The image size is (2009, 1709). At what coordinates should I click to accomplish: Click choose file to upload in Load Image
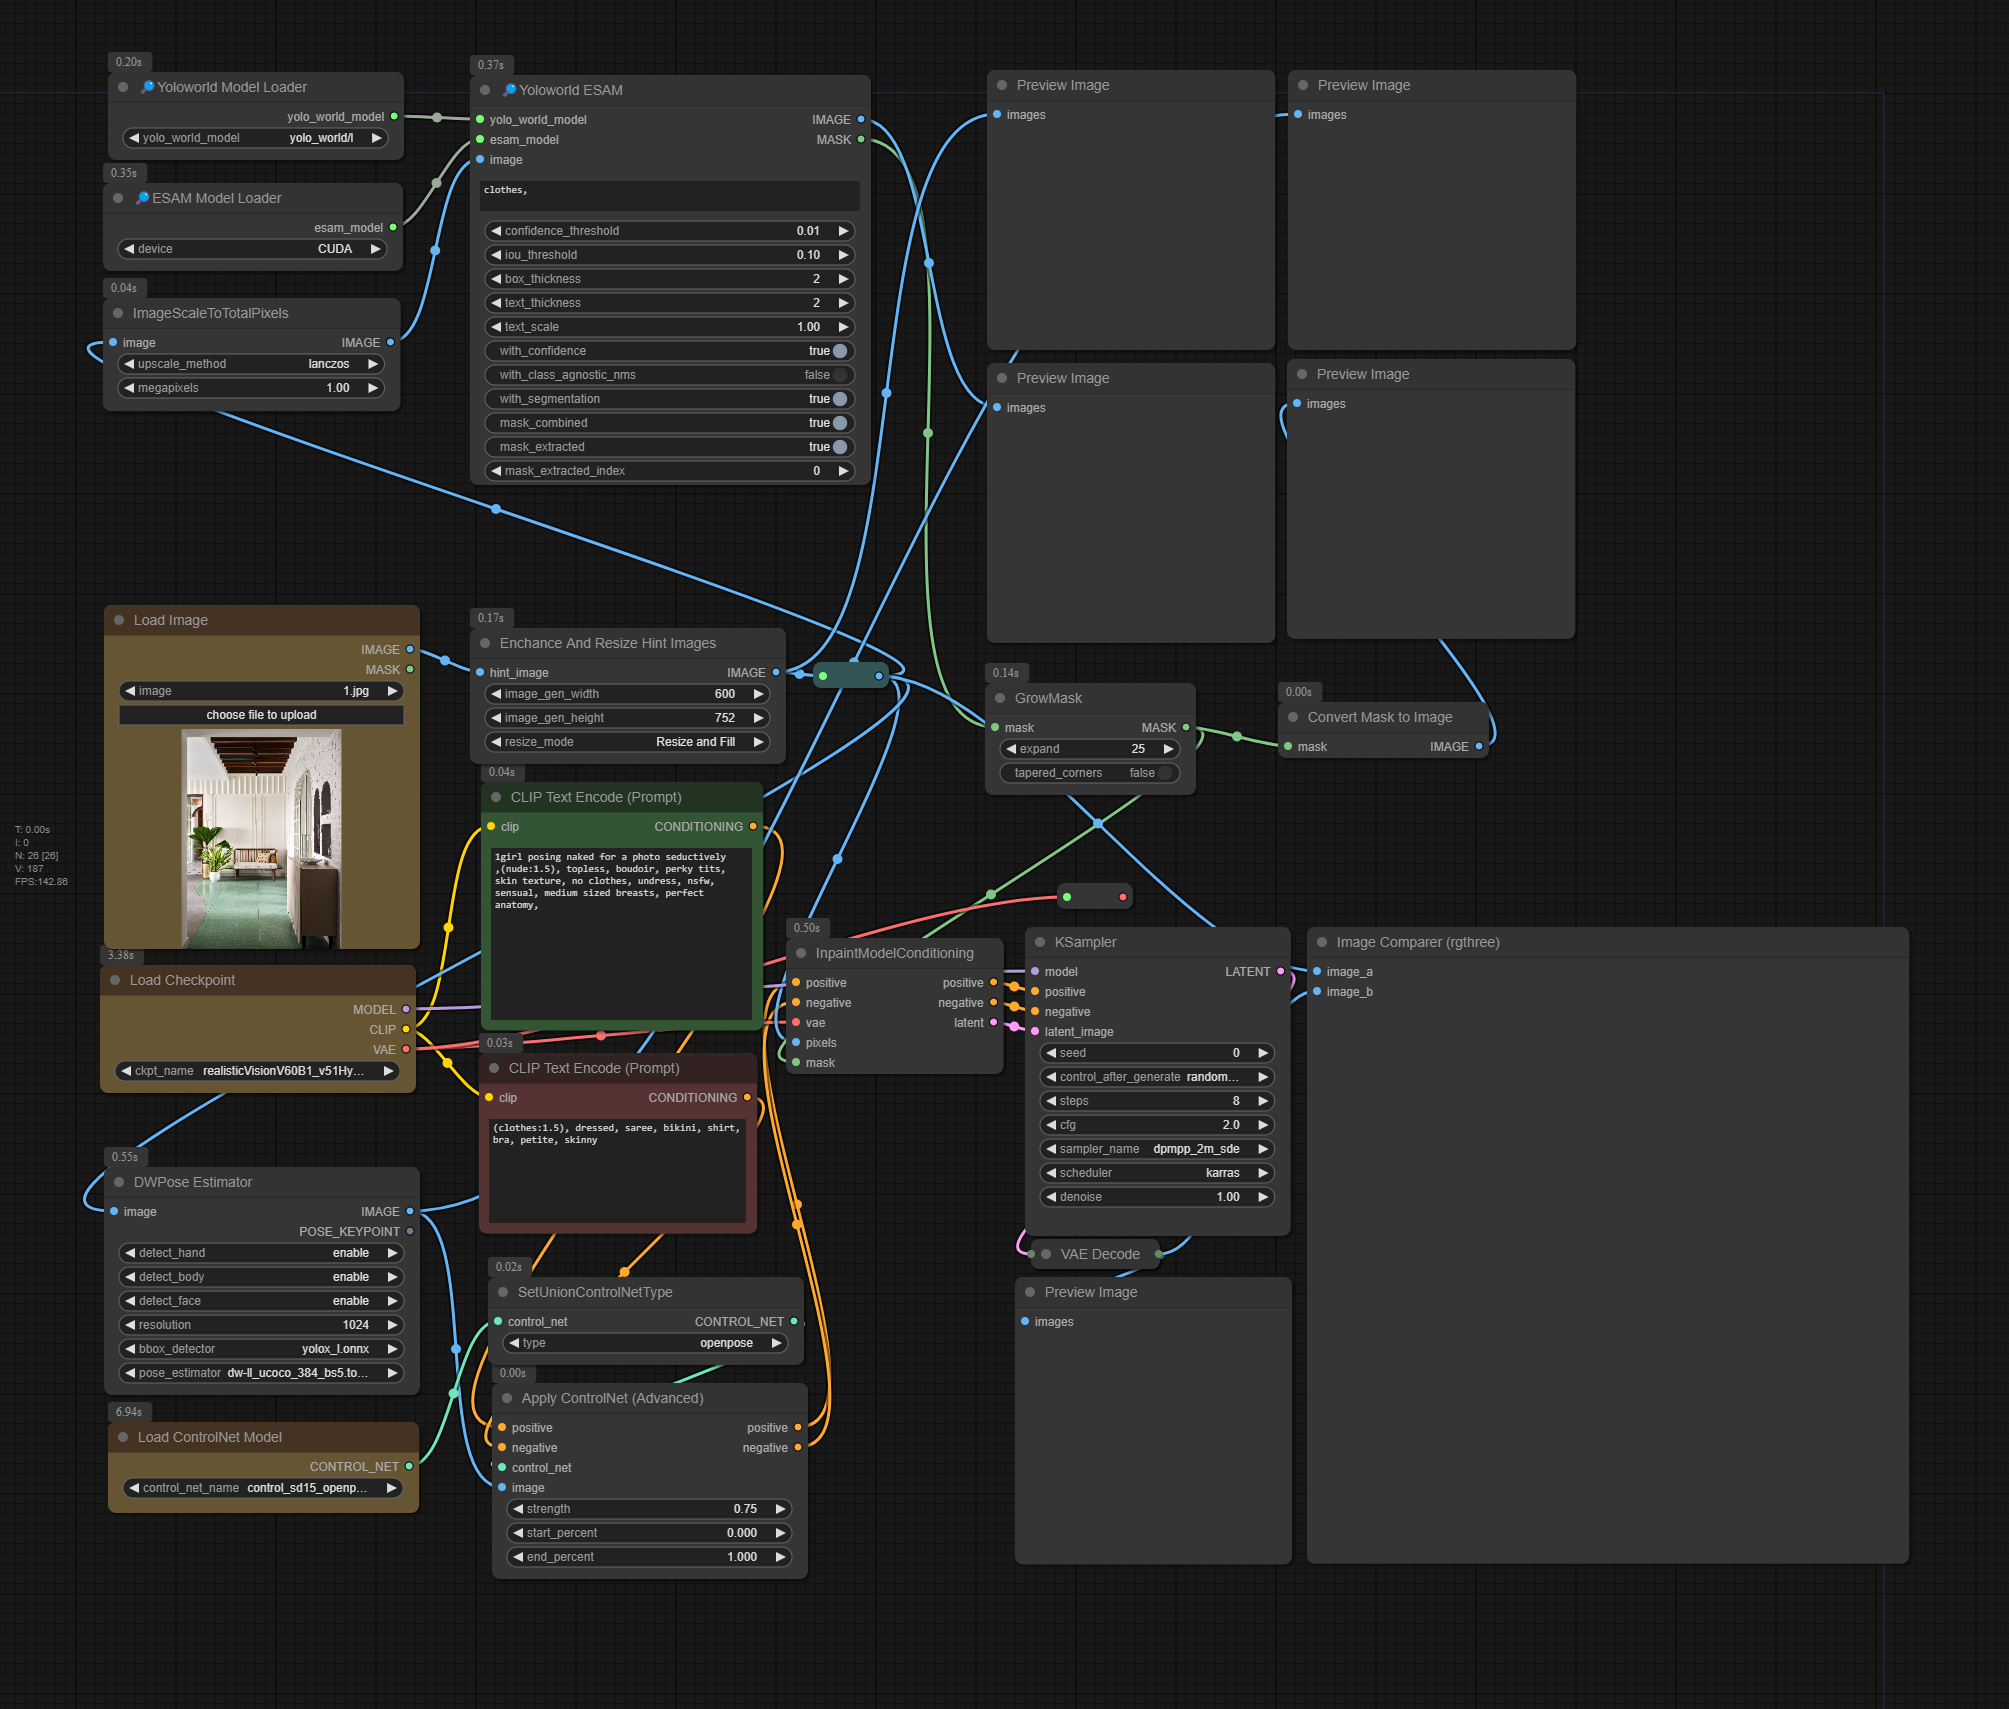tap(261, 714)
